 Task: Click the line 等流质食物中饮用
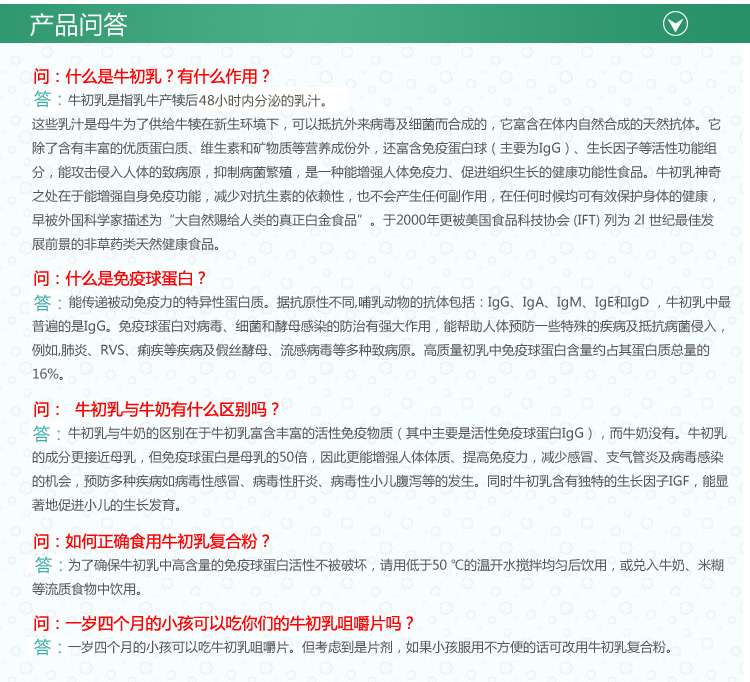click(x=87, y=589)
